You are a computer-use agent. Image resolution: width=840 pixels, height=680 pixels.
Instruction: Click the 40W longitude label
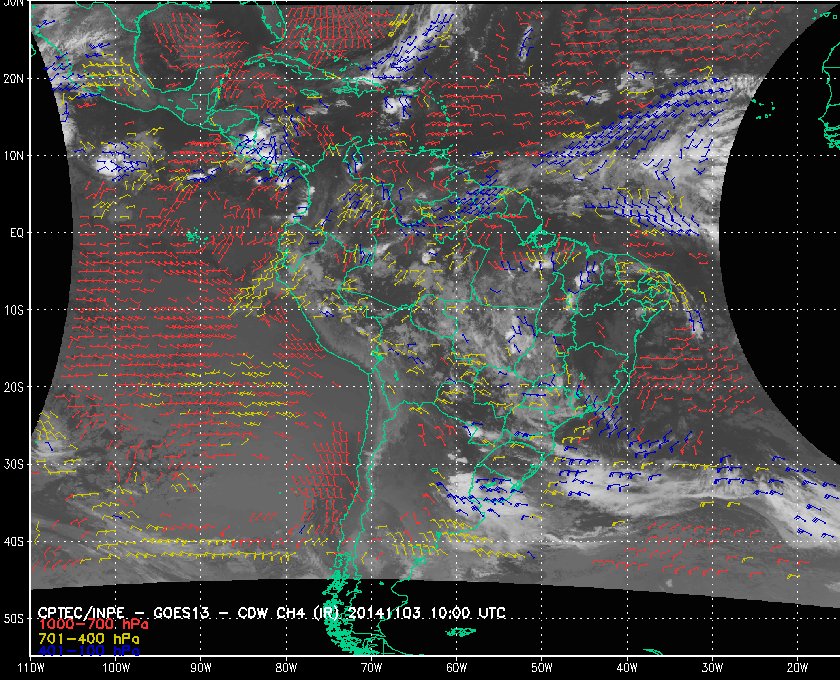pos(627,667)
